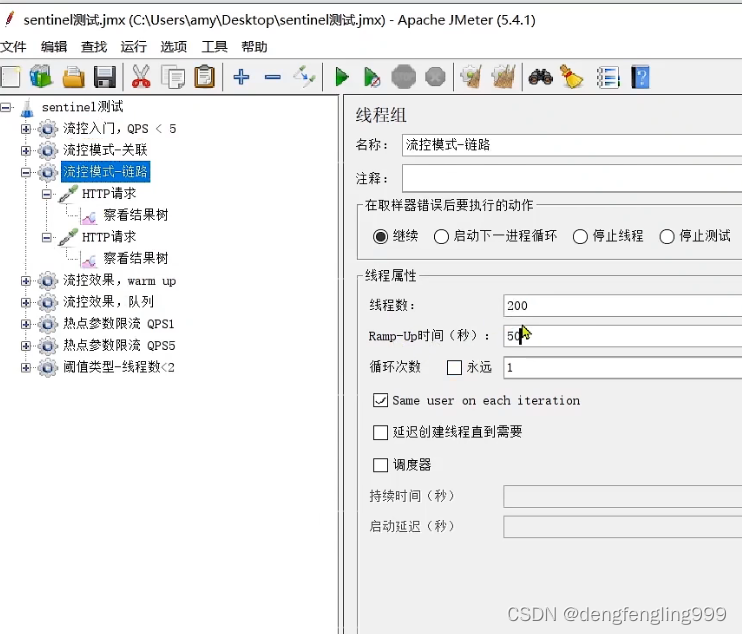Screen dimensions: 742x634
Task: Click the Clear results broom icon
Action: pyautogui.click(x=471, y=77)
